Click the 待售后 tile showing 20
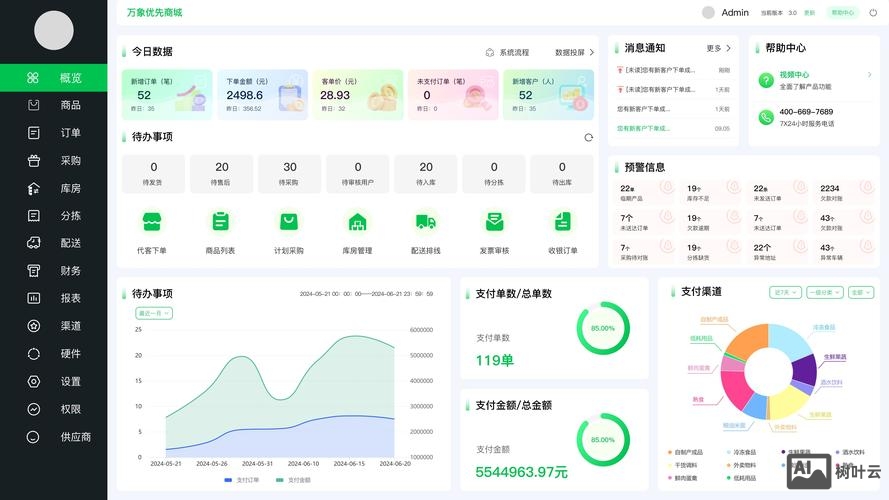 (222, 174)
